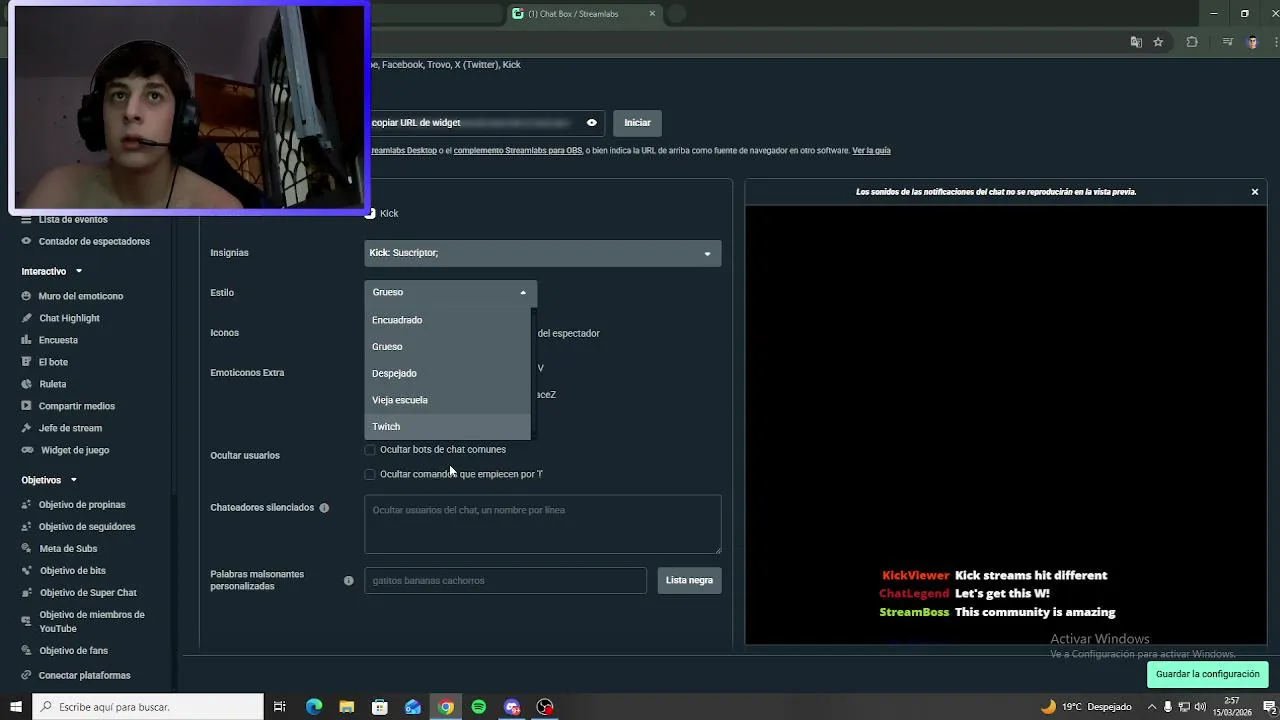Open File Explorer from taskbar

click(x=346, y=707)
